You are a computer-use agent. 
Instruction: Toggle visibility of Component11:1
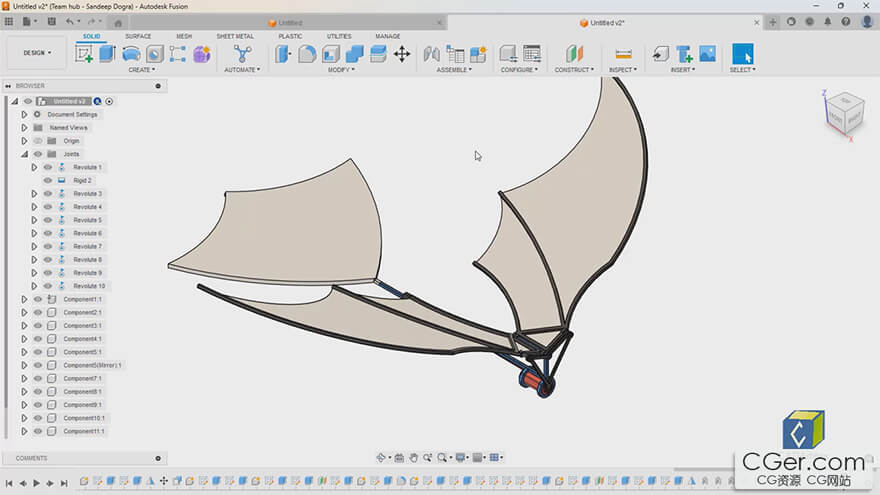(x=38, y=431)
